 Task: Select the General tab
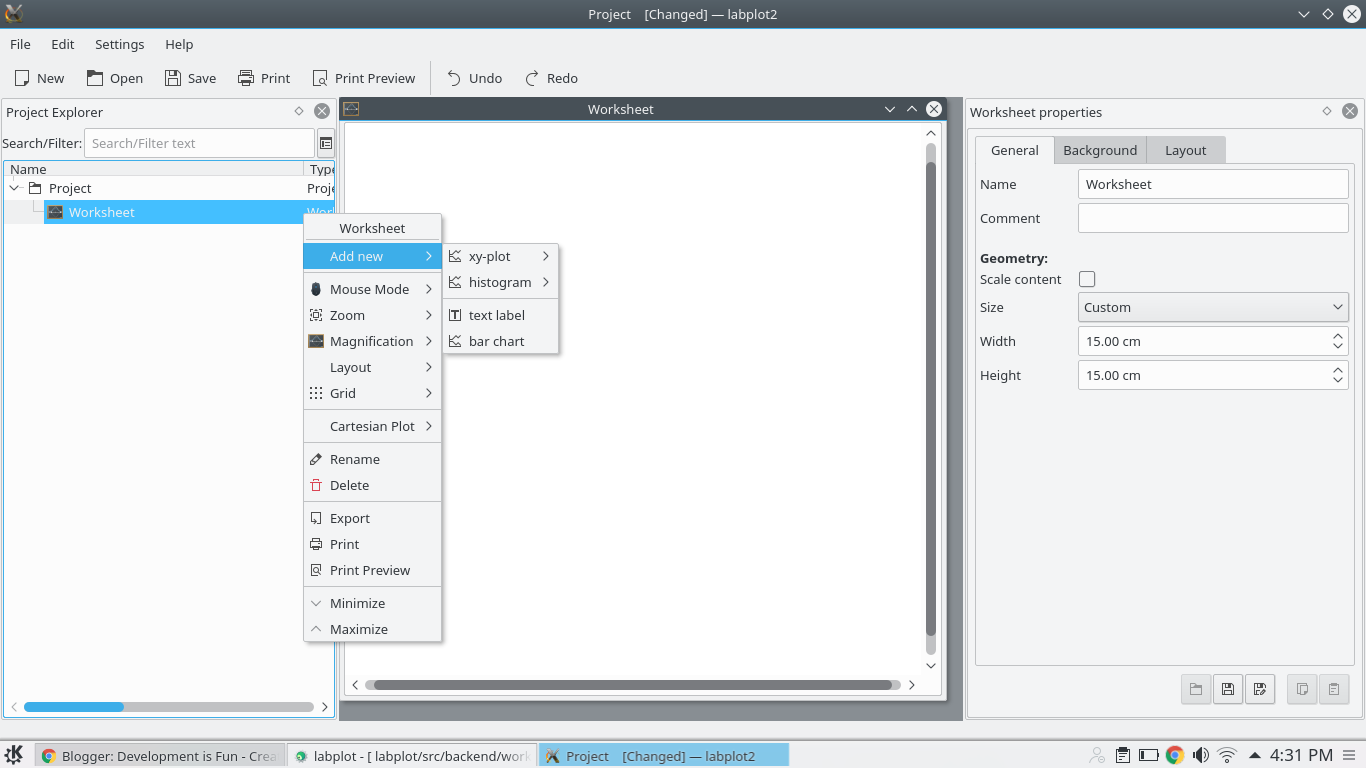(x=1015, y=150)
